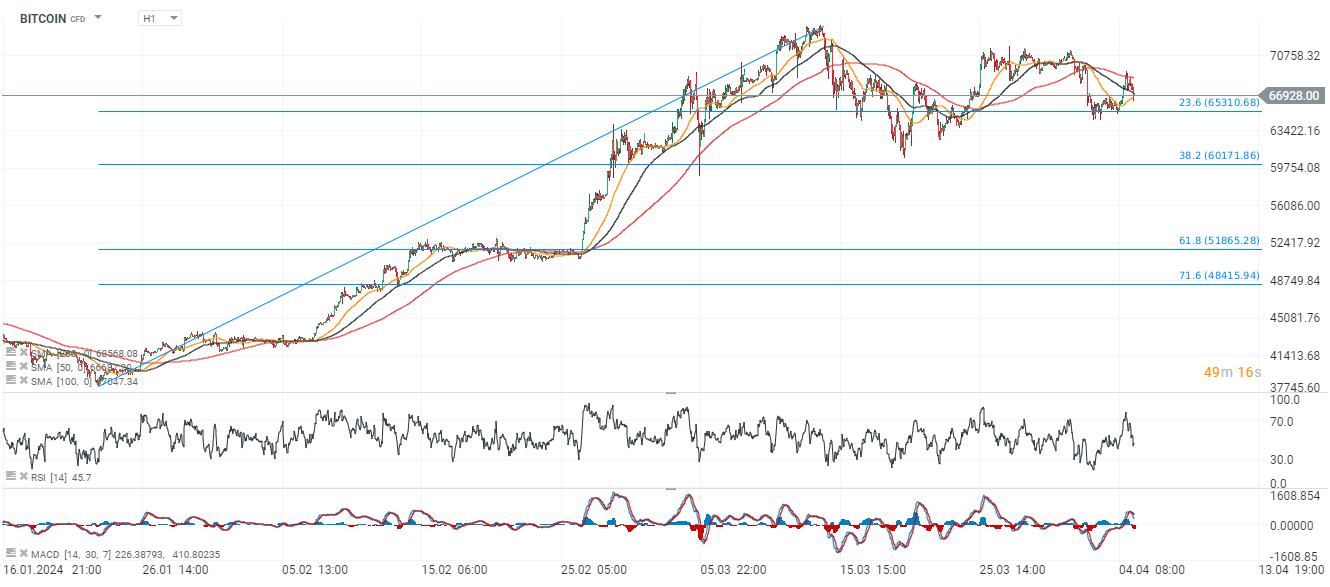The width and height of the screenshot is (1330, 587).
Task: Click the 59754.08 price axis label
Action: click(x=1295, y=168)
